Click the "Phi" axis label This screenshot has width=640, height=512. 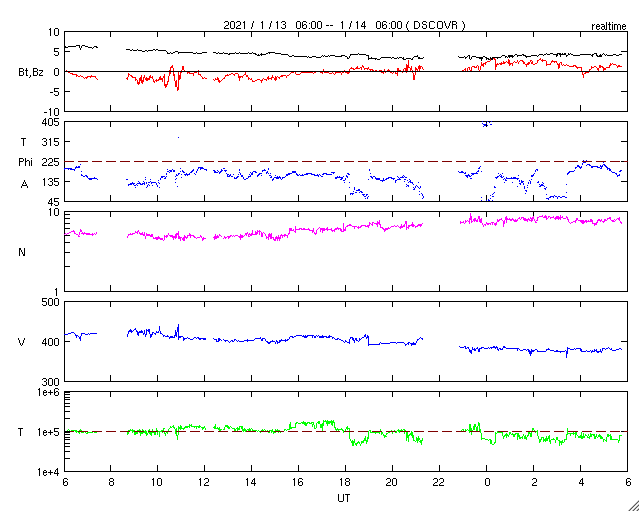(25, 162)
